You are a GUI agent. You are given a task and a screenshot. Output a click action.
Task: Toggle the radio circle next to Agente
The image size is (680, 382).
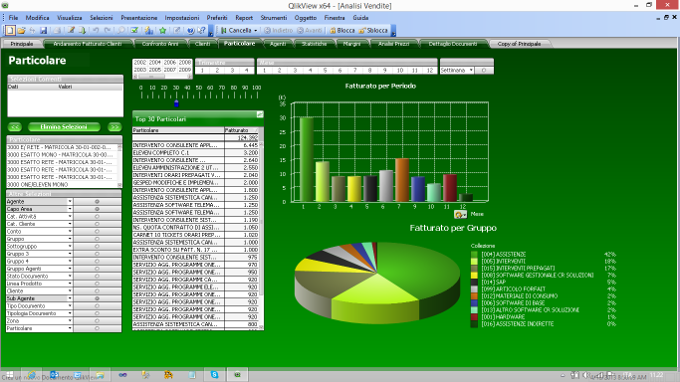(97, 202)
